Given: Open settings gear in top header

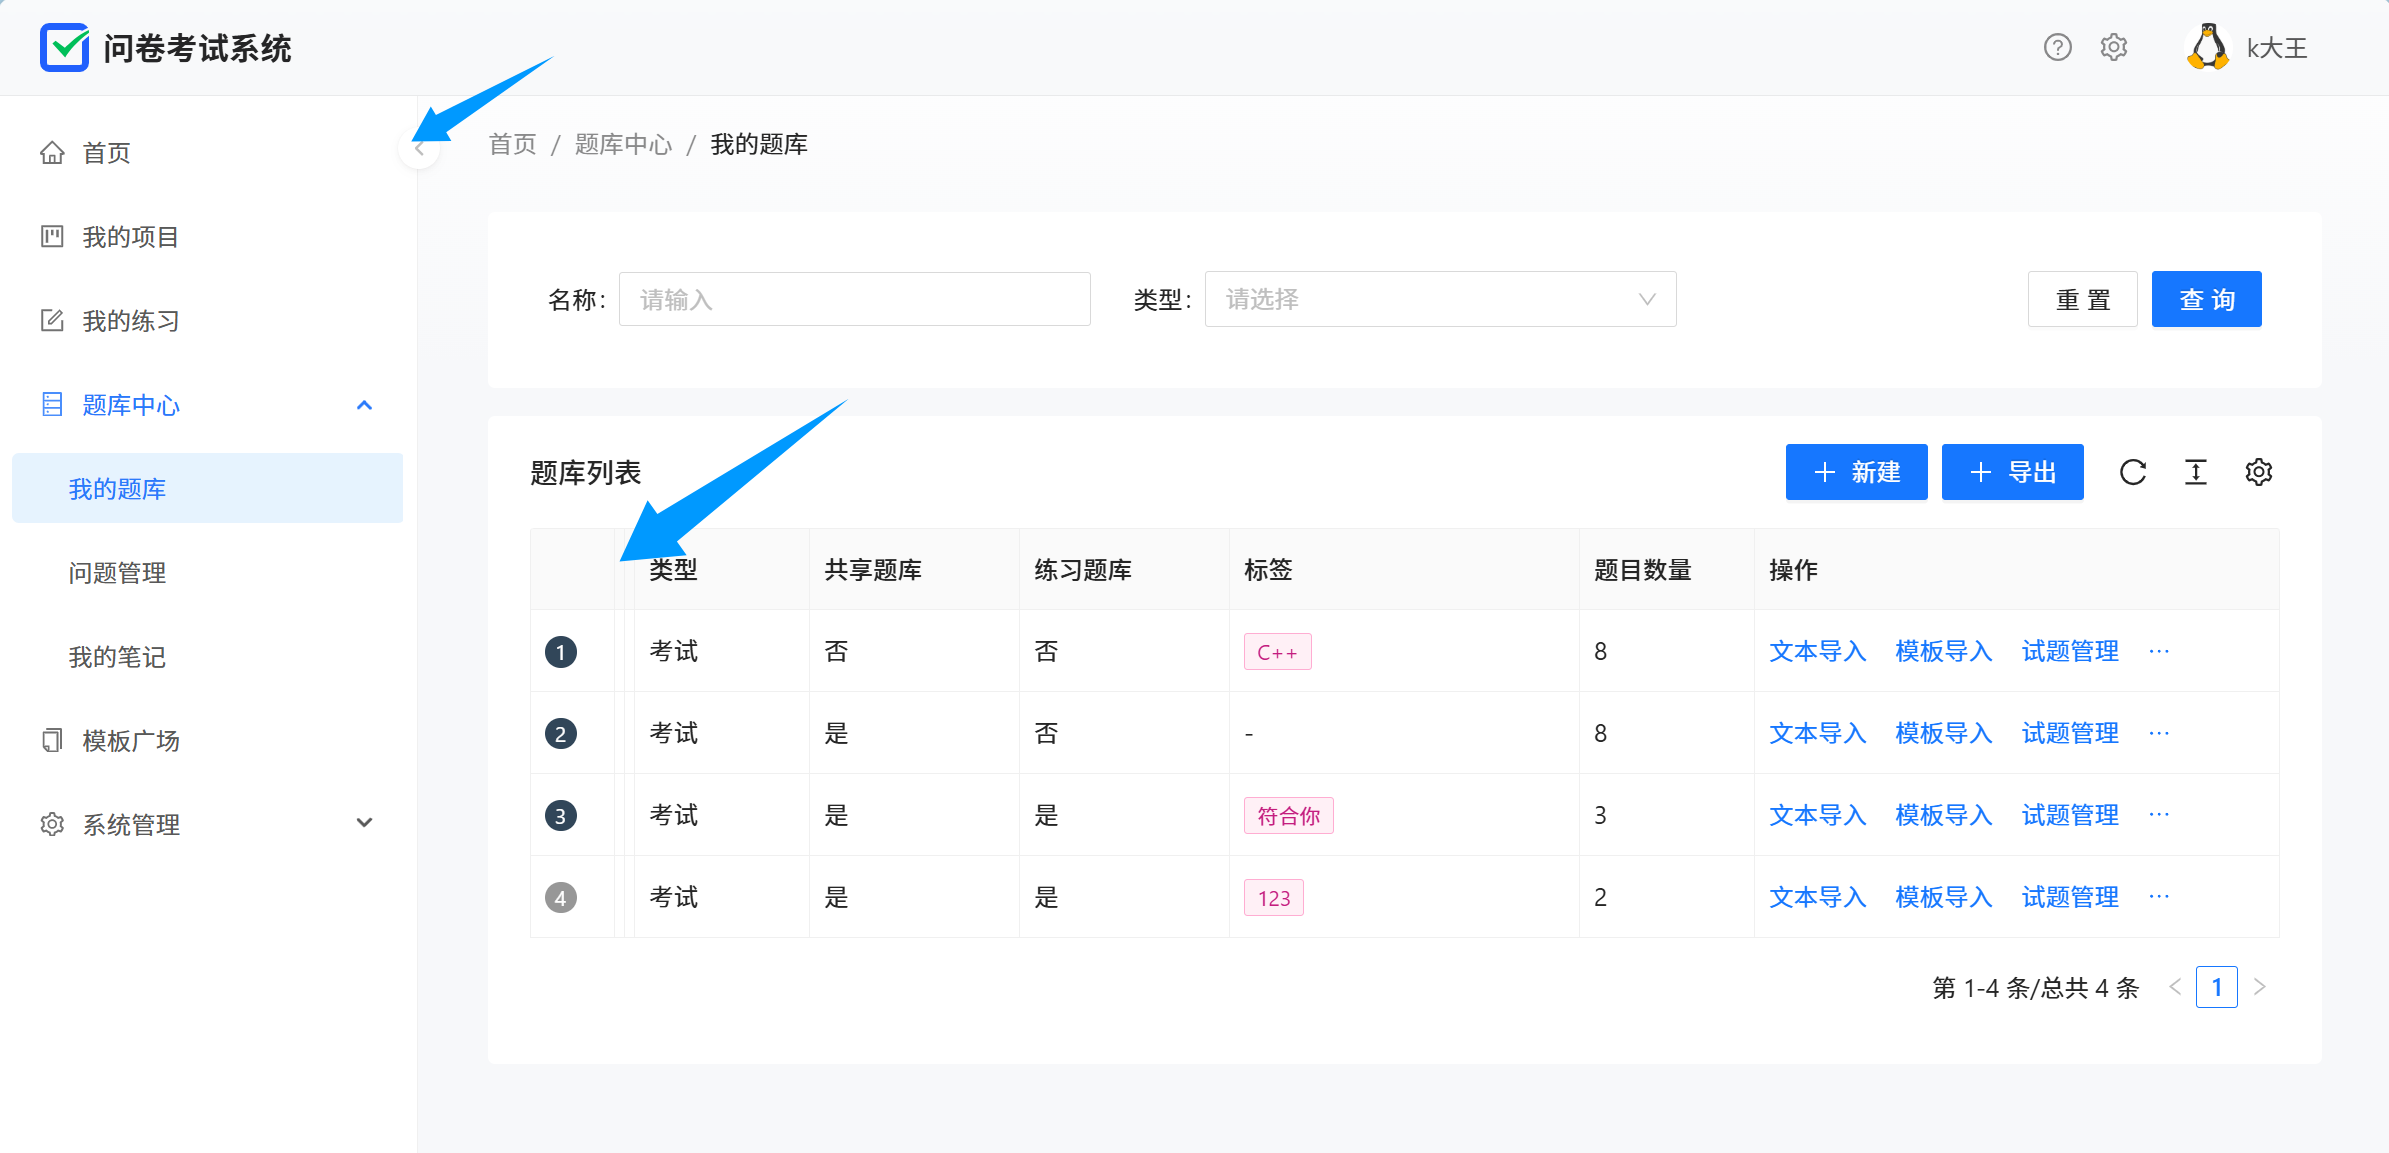Looking at the screenshot, I should [2113, 47].
